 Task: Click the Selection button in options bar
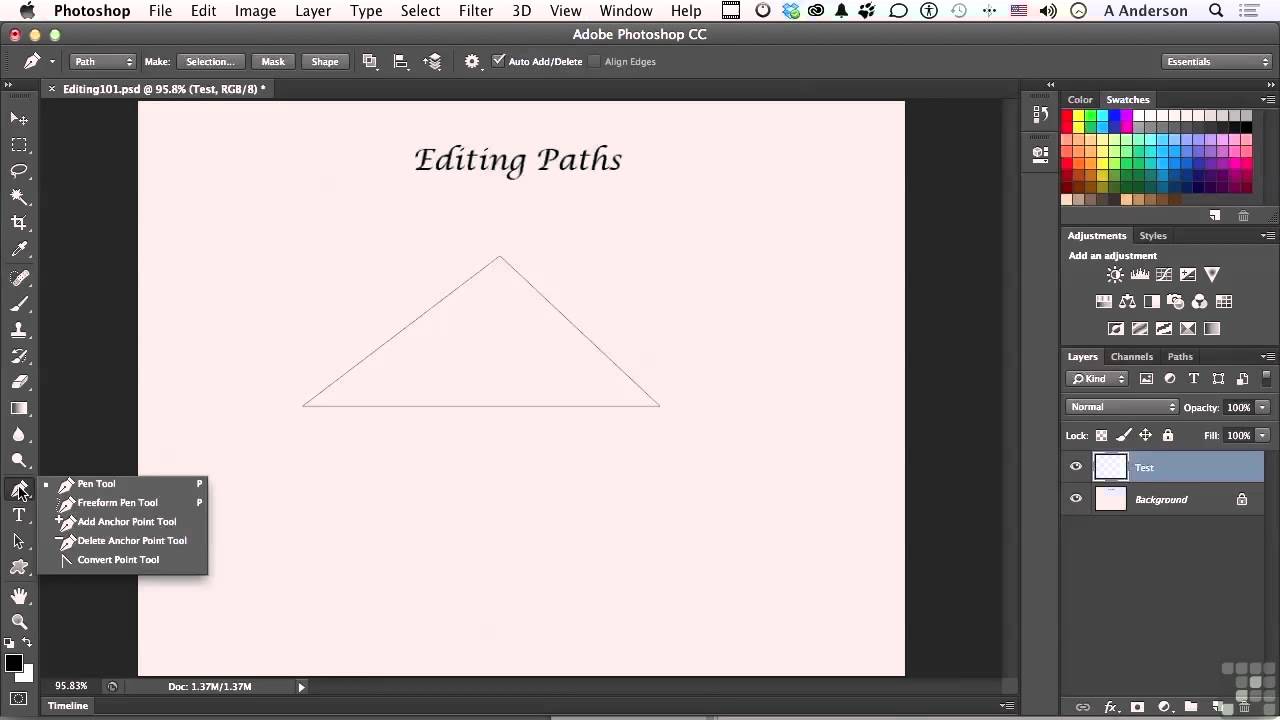(x=211, y=61)
